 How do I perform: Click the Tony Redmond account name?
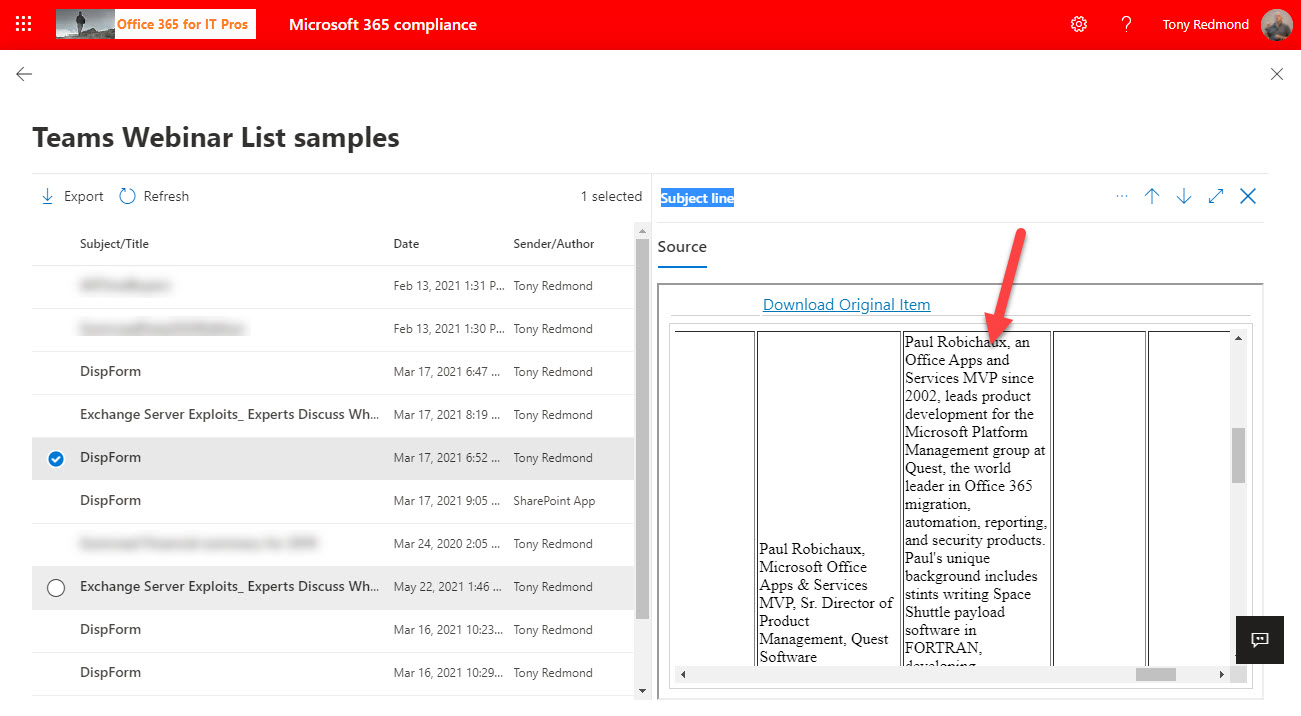[1205, 24]
